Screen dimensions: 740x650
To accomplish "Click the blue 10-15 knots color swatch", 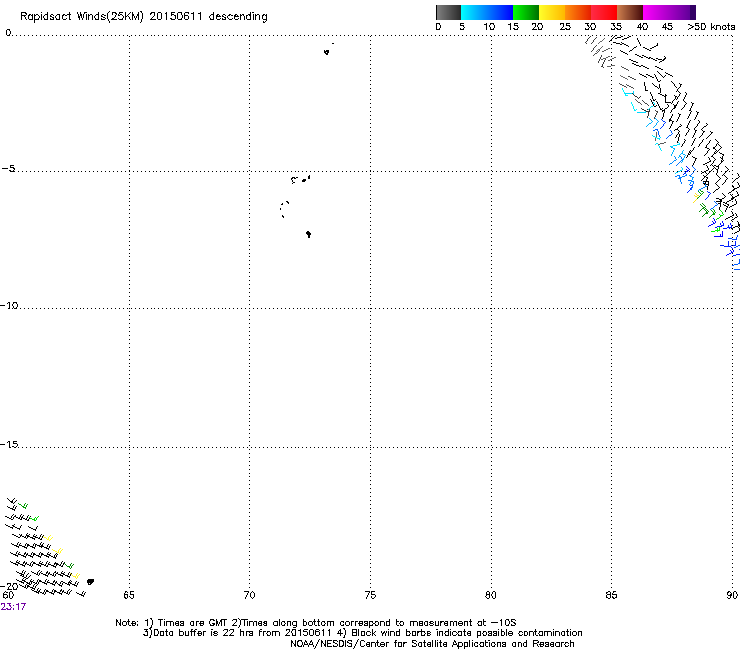I will pos(500,12).
